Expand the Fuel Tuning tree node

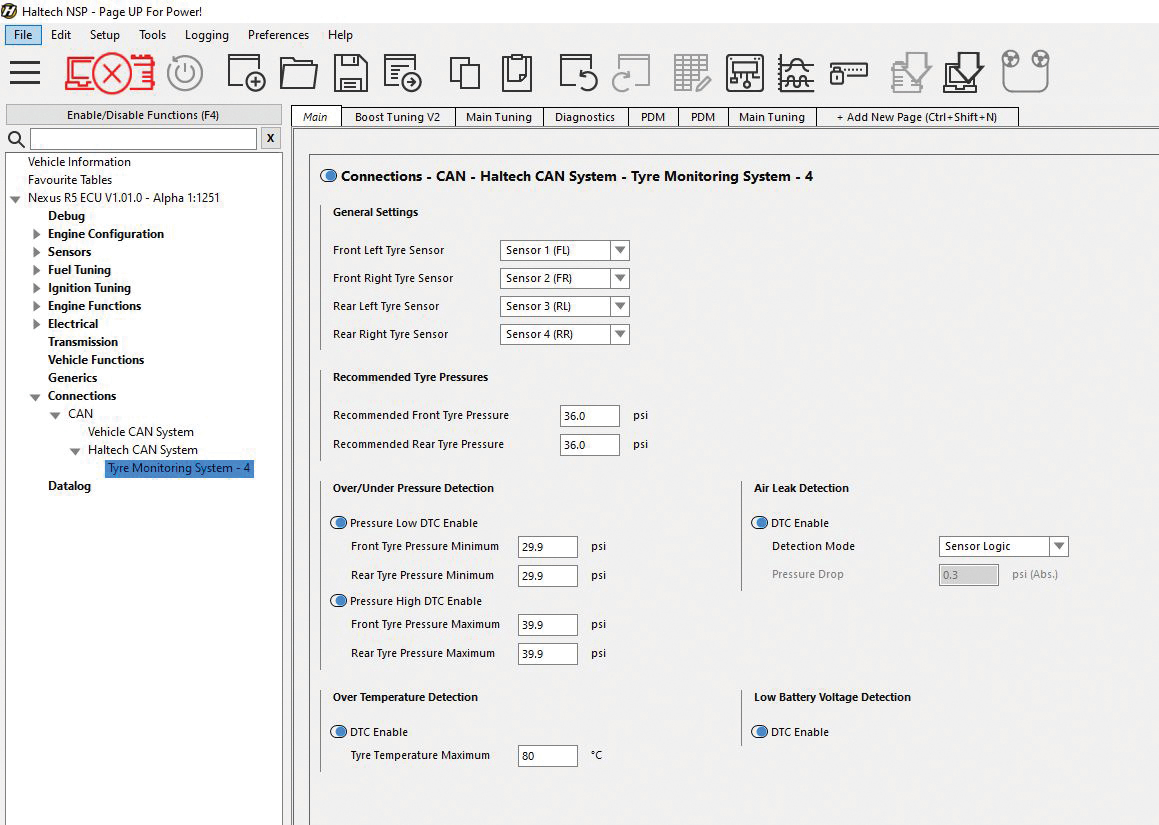37,270
